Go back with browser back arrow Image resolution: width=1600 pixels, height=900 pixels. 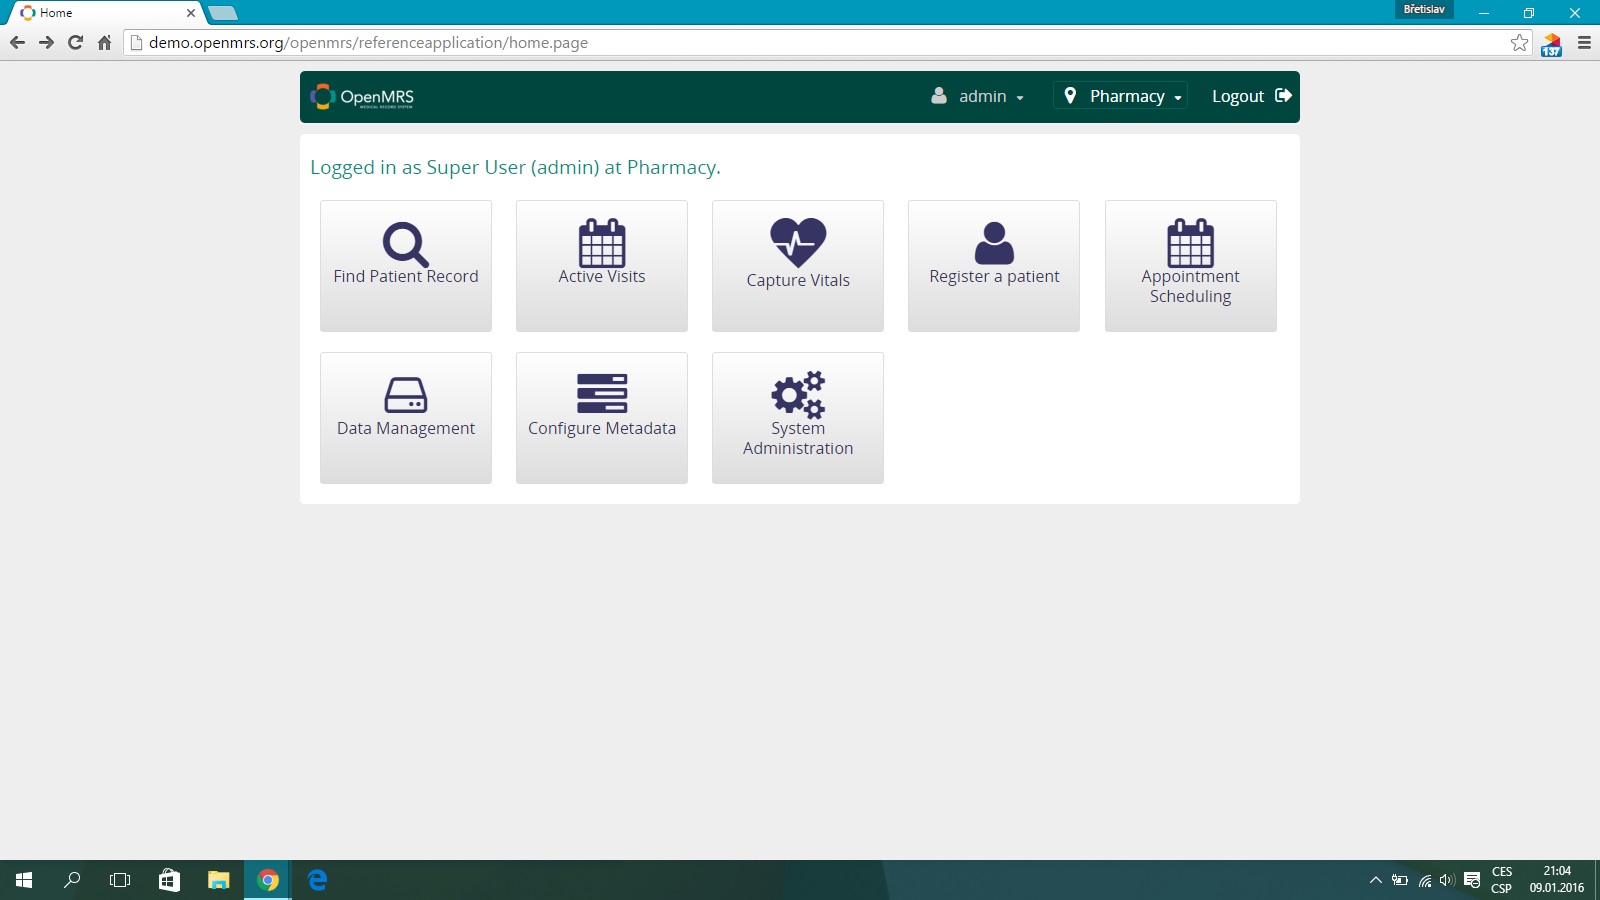click(x=17, y=42)
